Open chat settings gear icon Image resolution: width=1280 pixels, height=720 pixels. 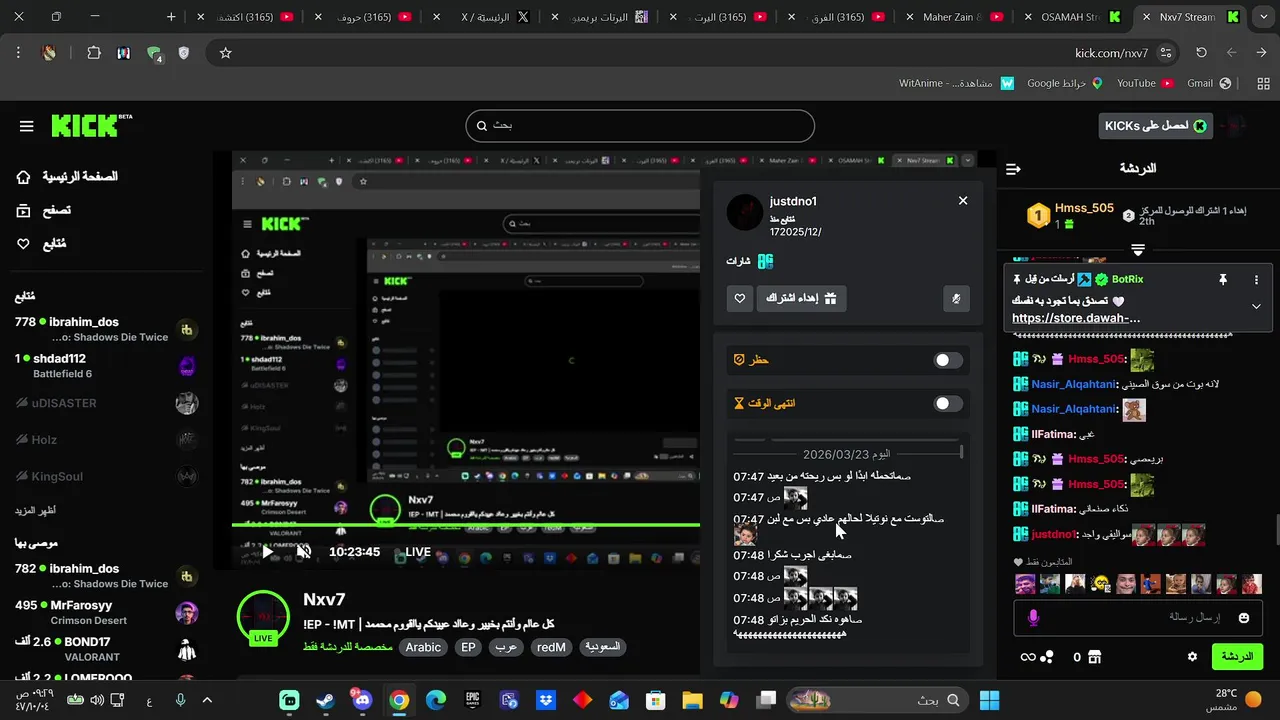(x=1192, y=657)
